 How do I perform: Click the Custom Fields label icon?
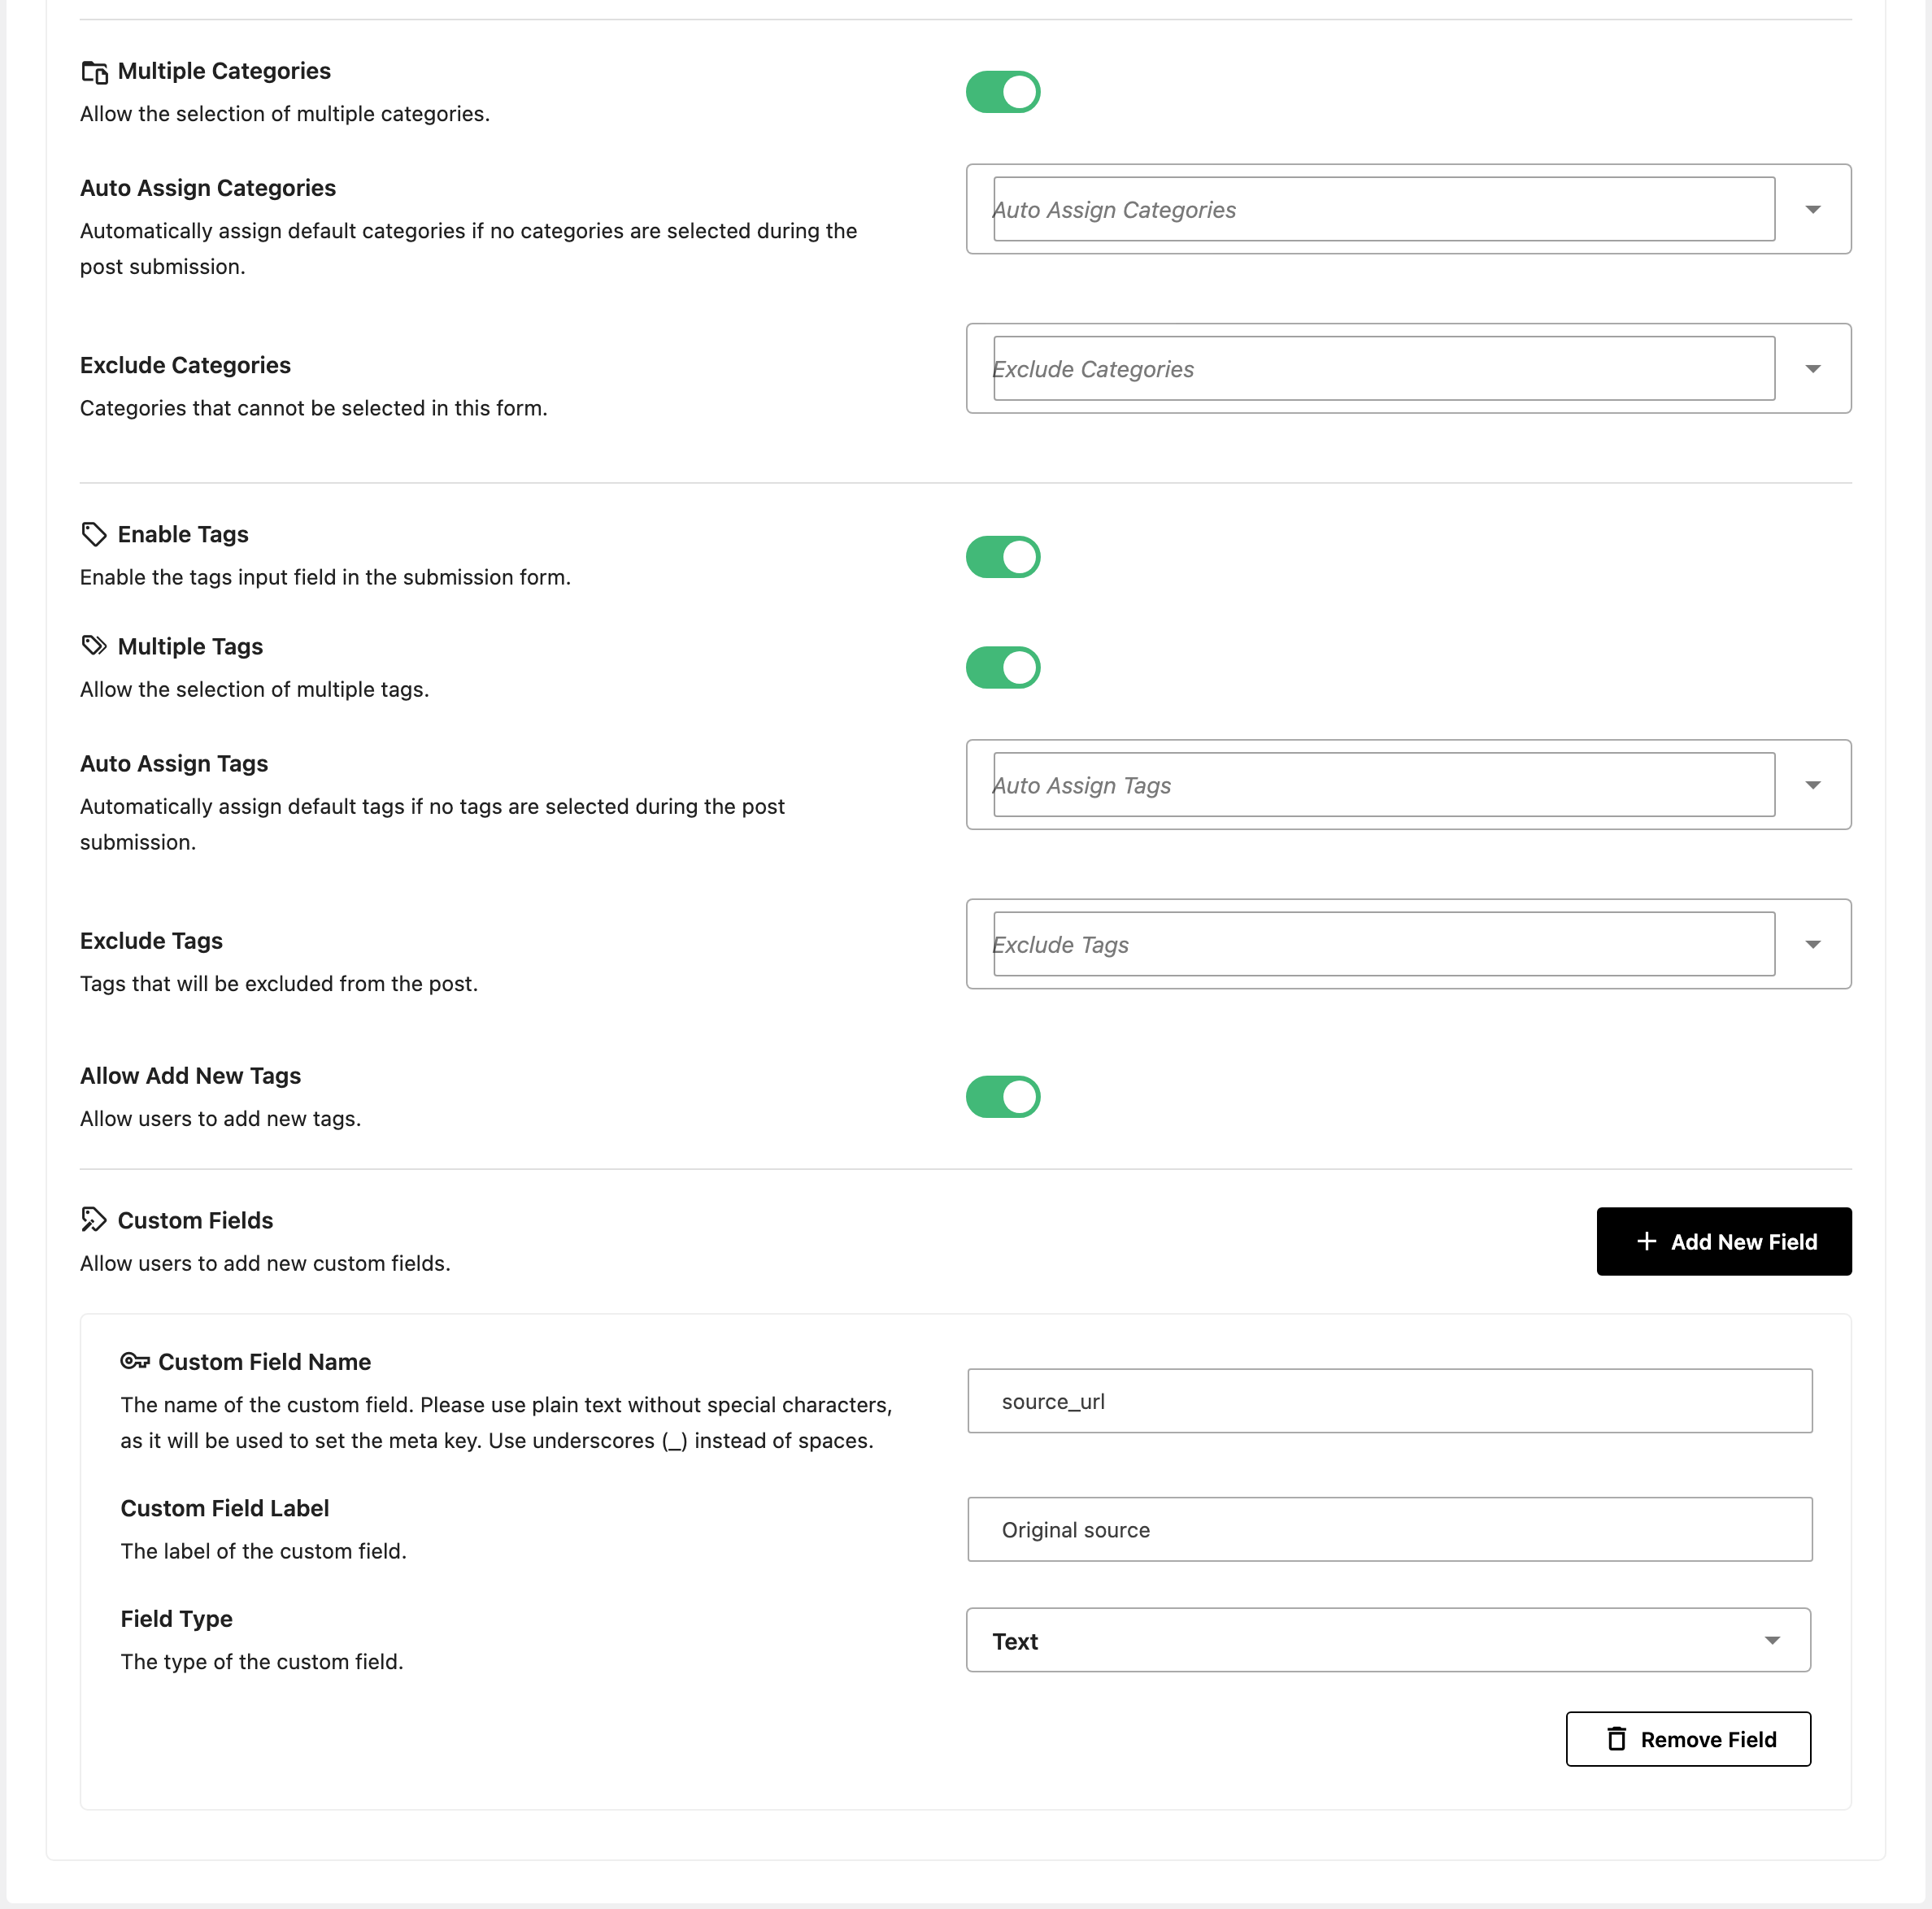(94, 1219)
